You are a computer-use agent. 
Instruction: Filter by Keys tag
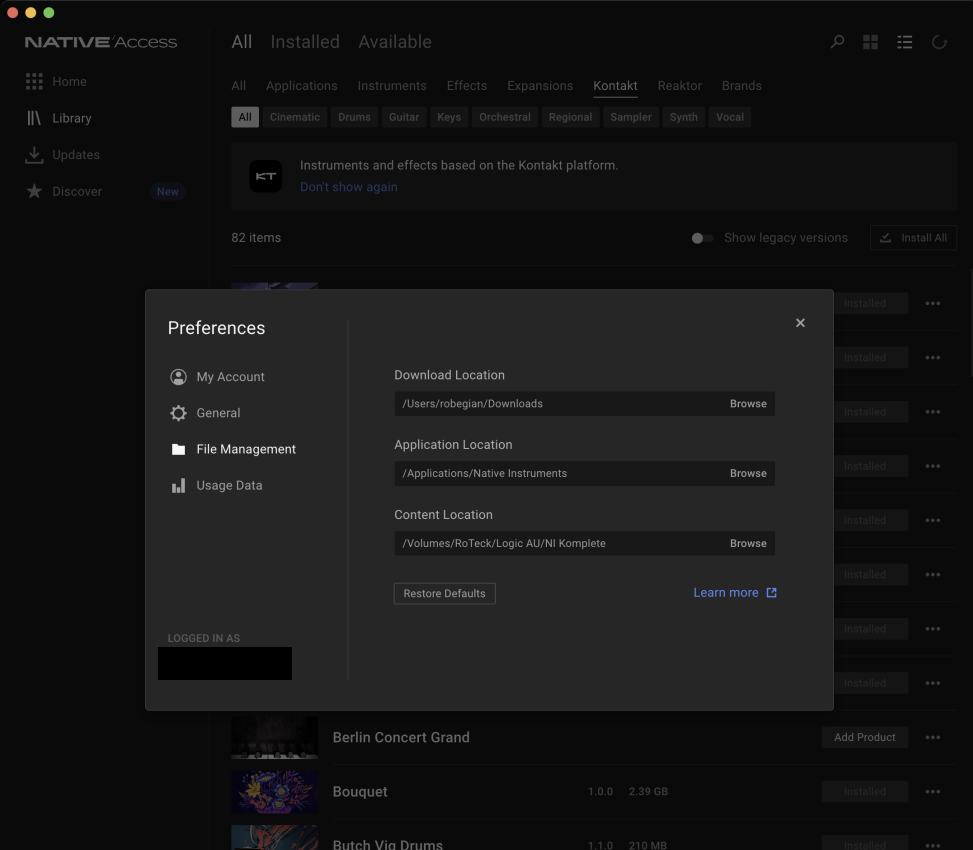point(449,117)
